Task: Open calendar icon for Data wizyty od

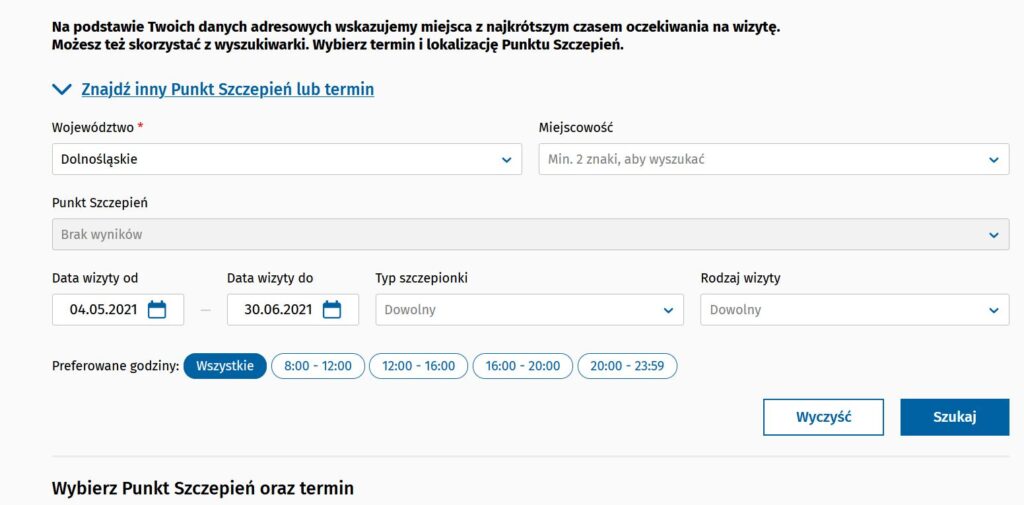Action: click(x=157, y=310)
